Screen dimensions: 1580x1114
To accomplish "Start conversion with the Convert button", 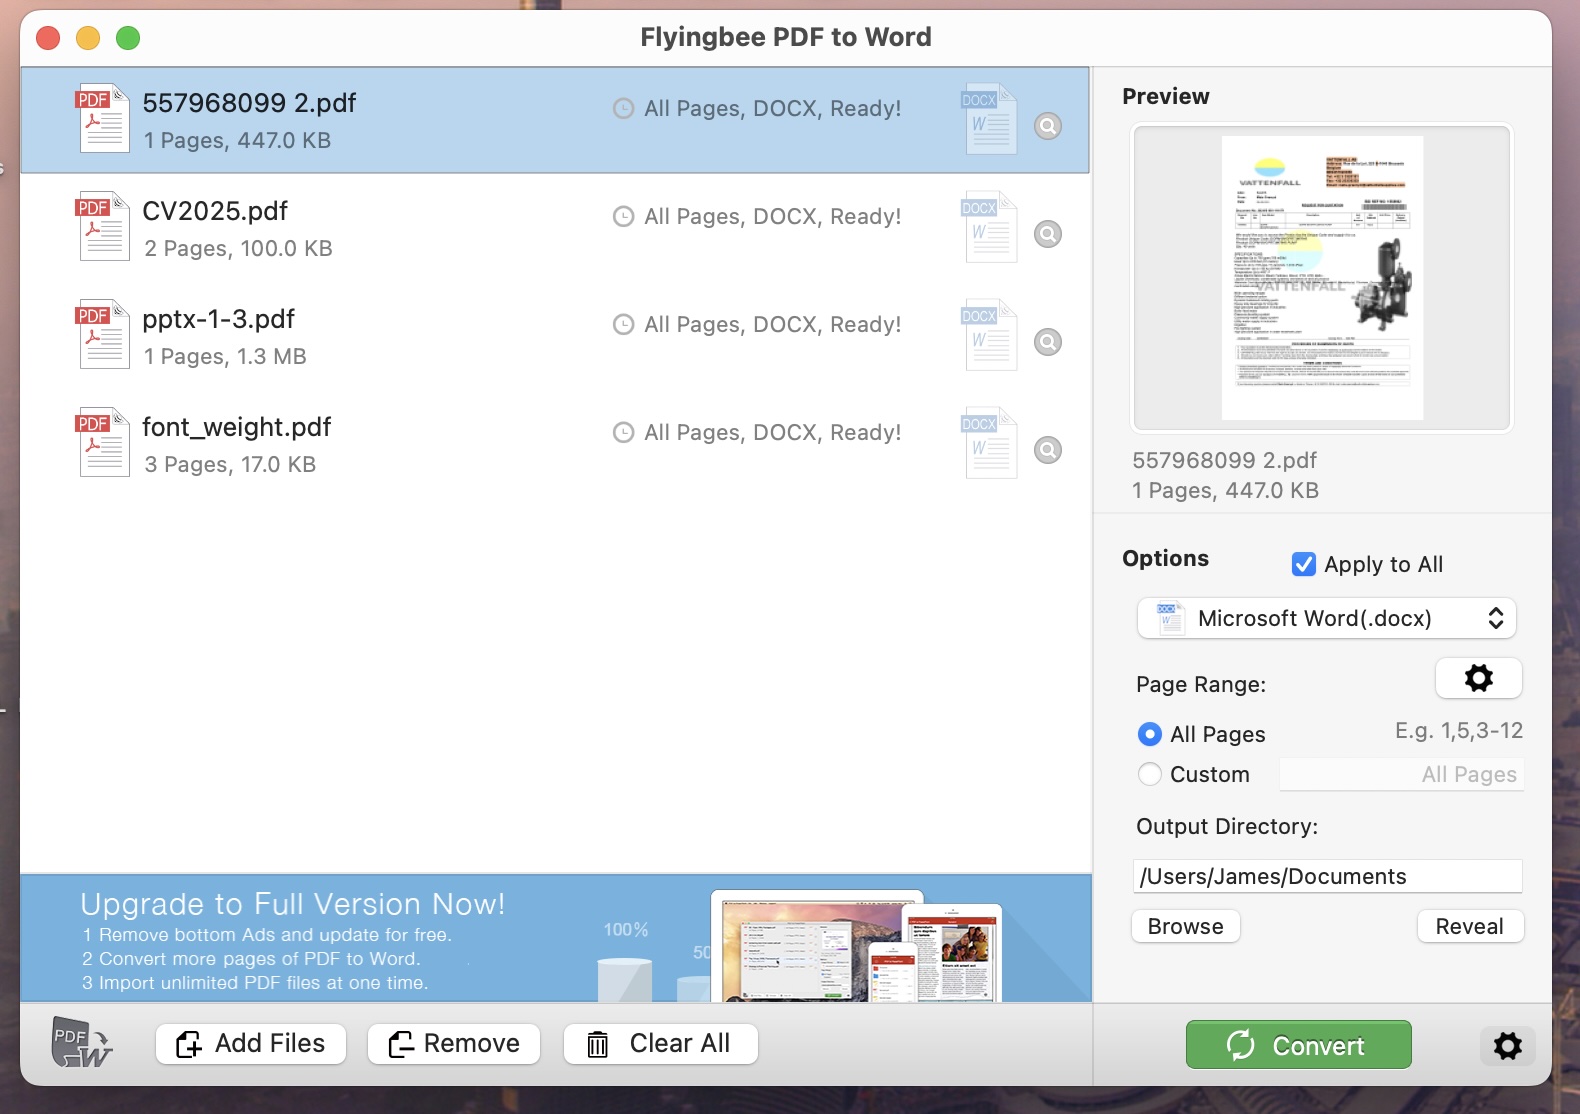I will pos(1299,1045).
